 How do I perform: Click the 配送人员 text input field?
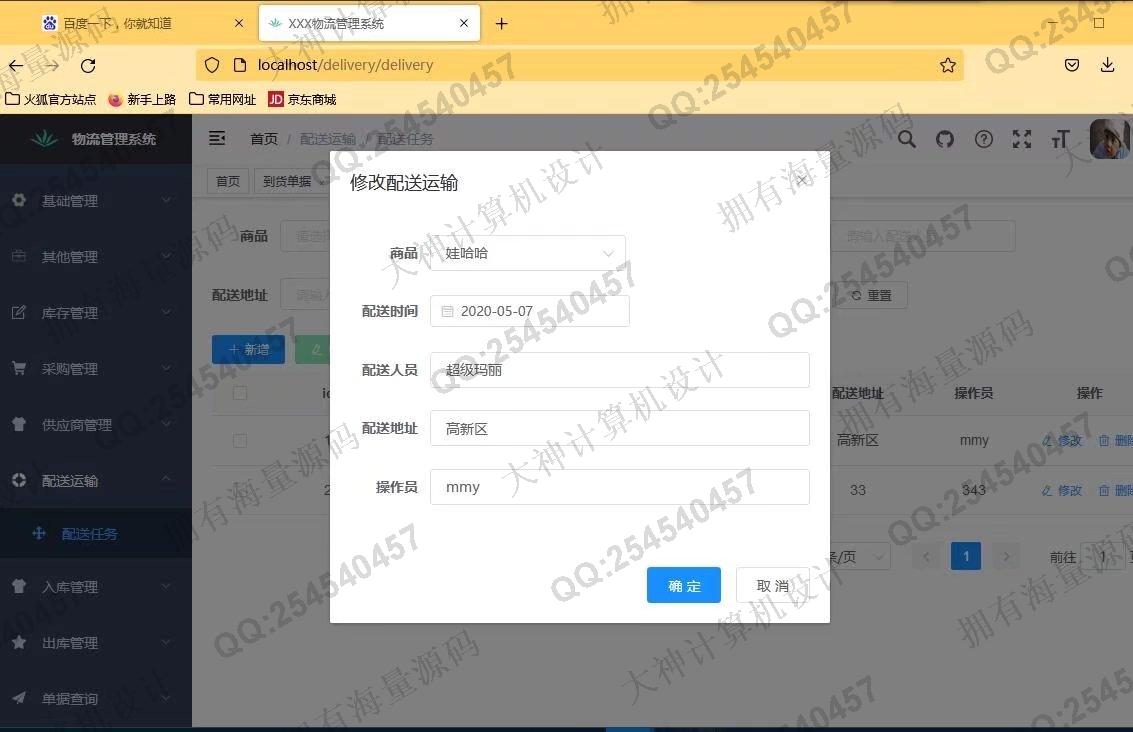click(x=619, y=370)
